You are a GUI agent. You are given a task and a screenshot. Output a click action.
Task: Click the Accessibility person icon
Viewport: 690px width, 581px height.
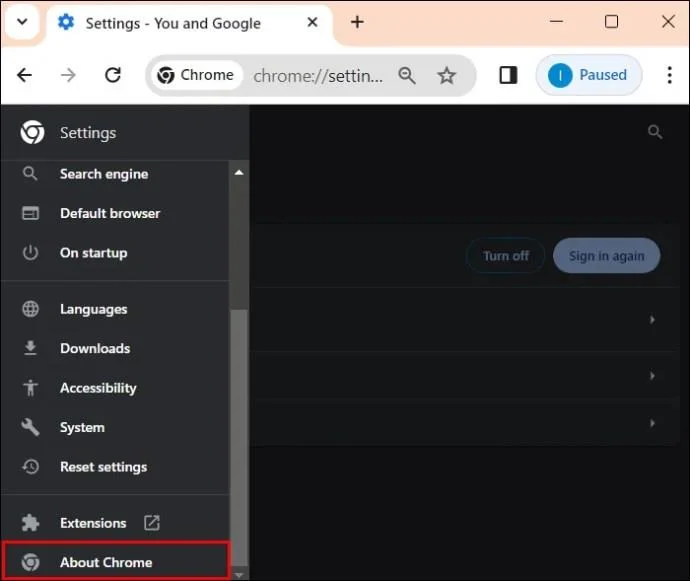[x=30, y=388]
